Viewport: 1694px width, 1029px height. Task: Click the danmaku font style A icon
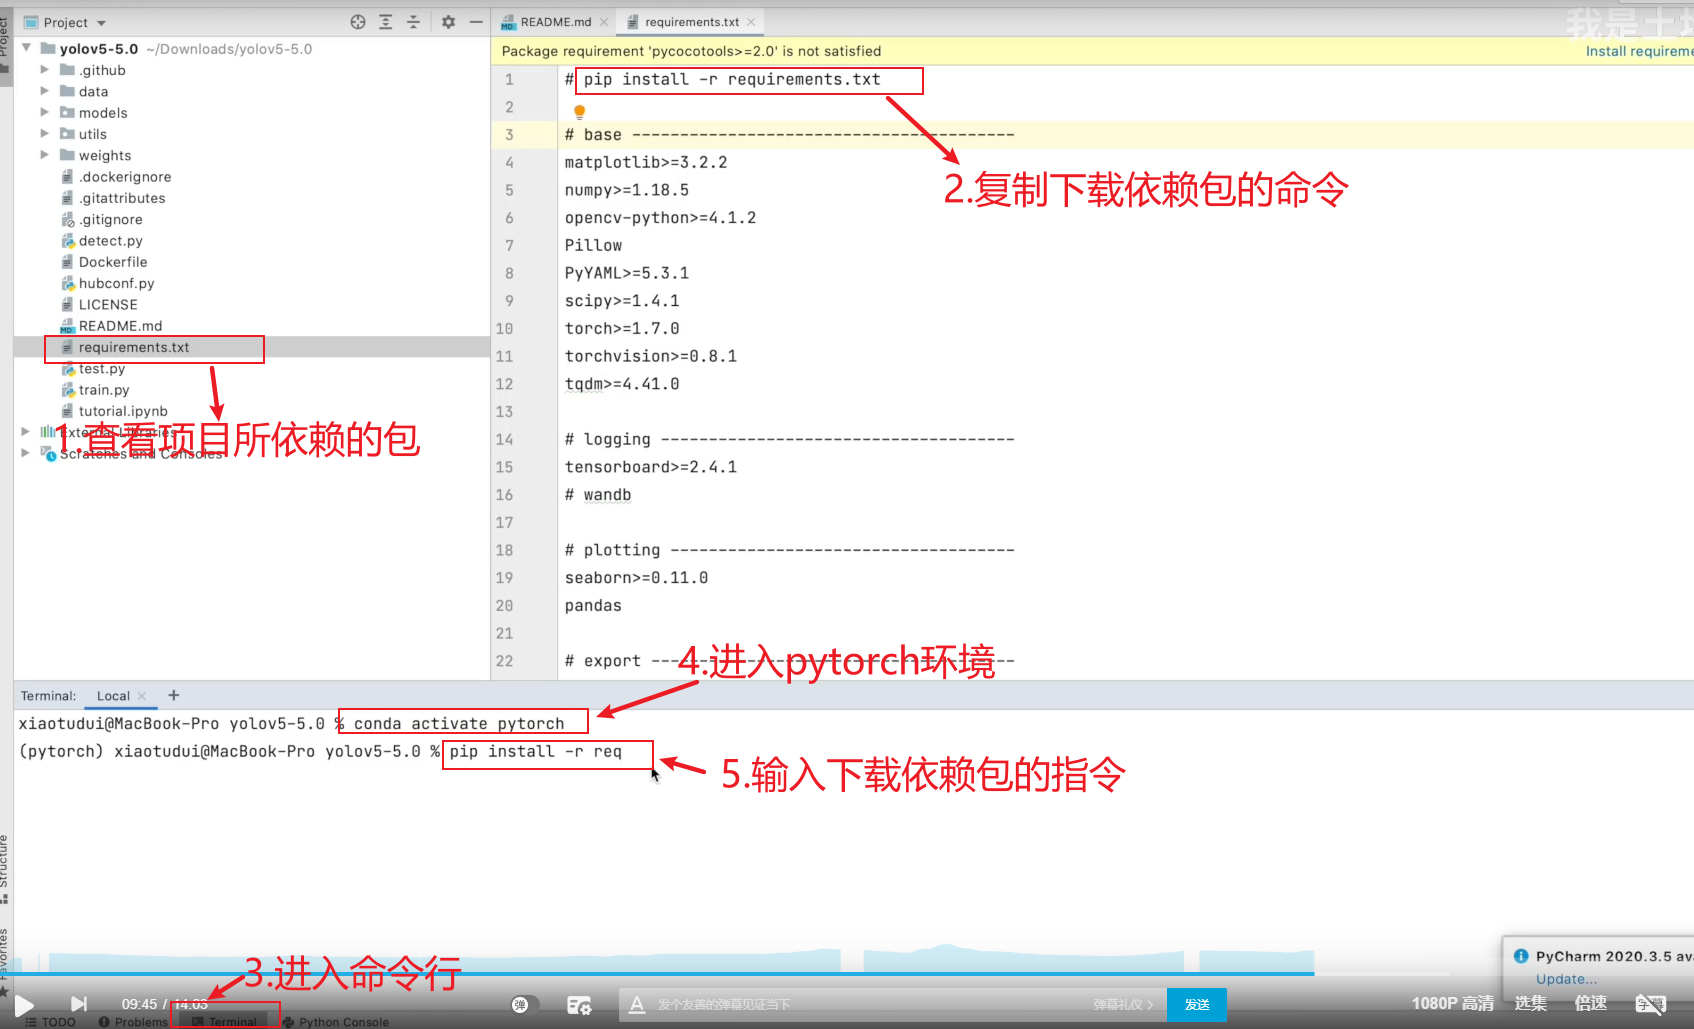pyautogui.click(x=636, y=1004)
